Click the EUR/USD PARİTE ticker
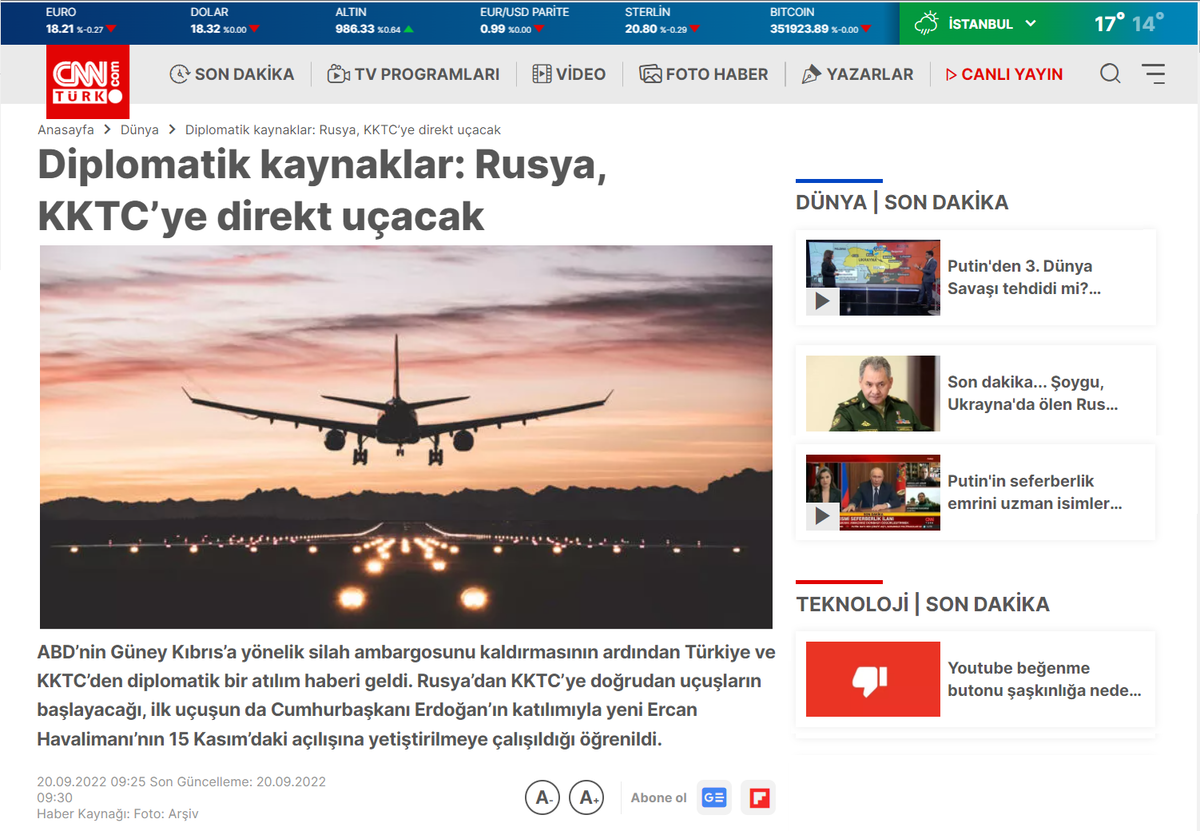This screenshot has width=1200, height=831. 525,21
